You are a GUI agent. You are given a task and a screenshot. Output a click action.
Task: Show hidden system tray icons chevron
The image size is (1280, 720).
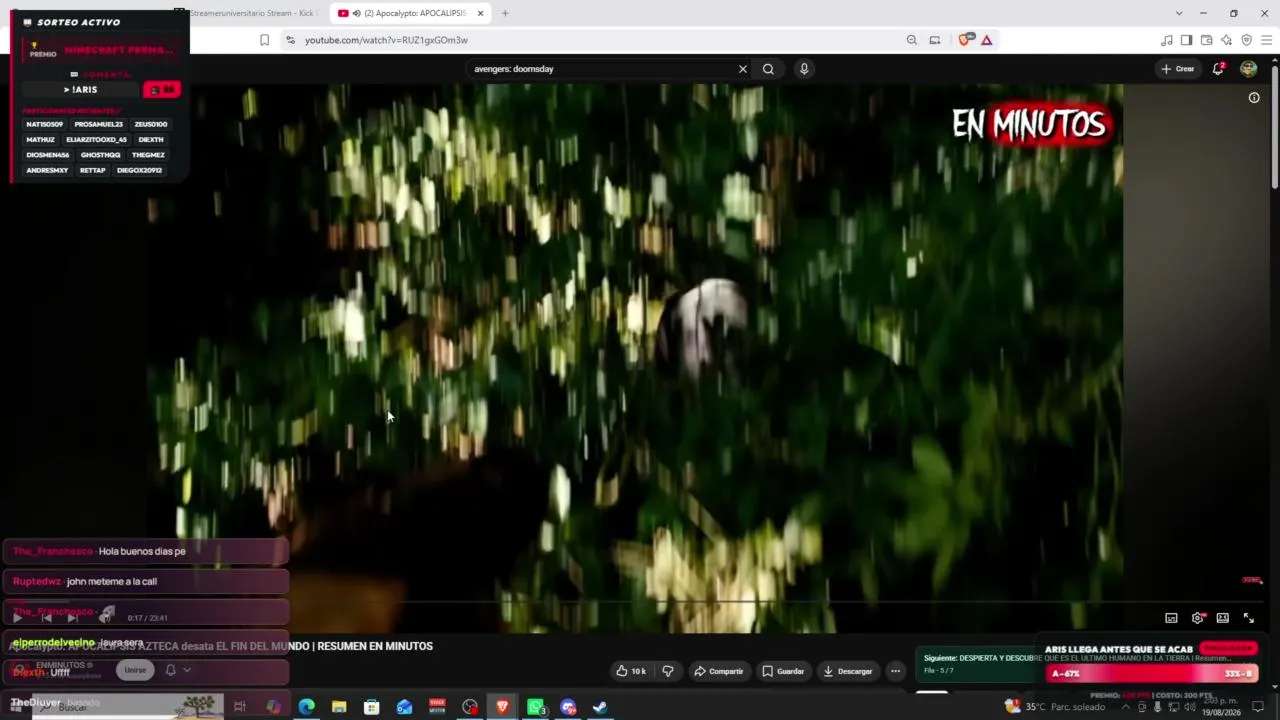pos(1126,707)
